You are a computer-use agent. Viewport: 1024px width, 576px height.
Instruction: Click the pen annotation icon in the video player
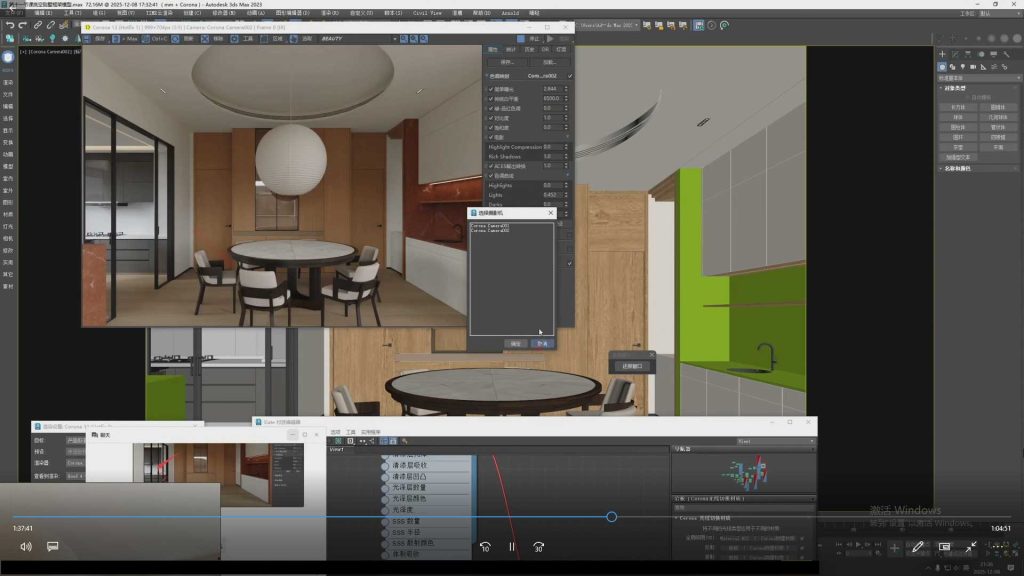[x=918, y=547]
